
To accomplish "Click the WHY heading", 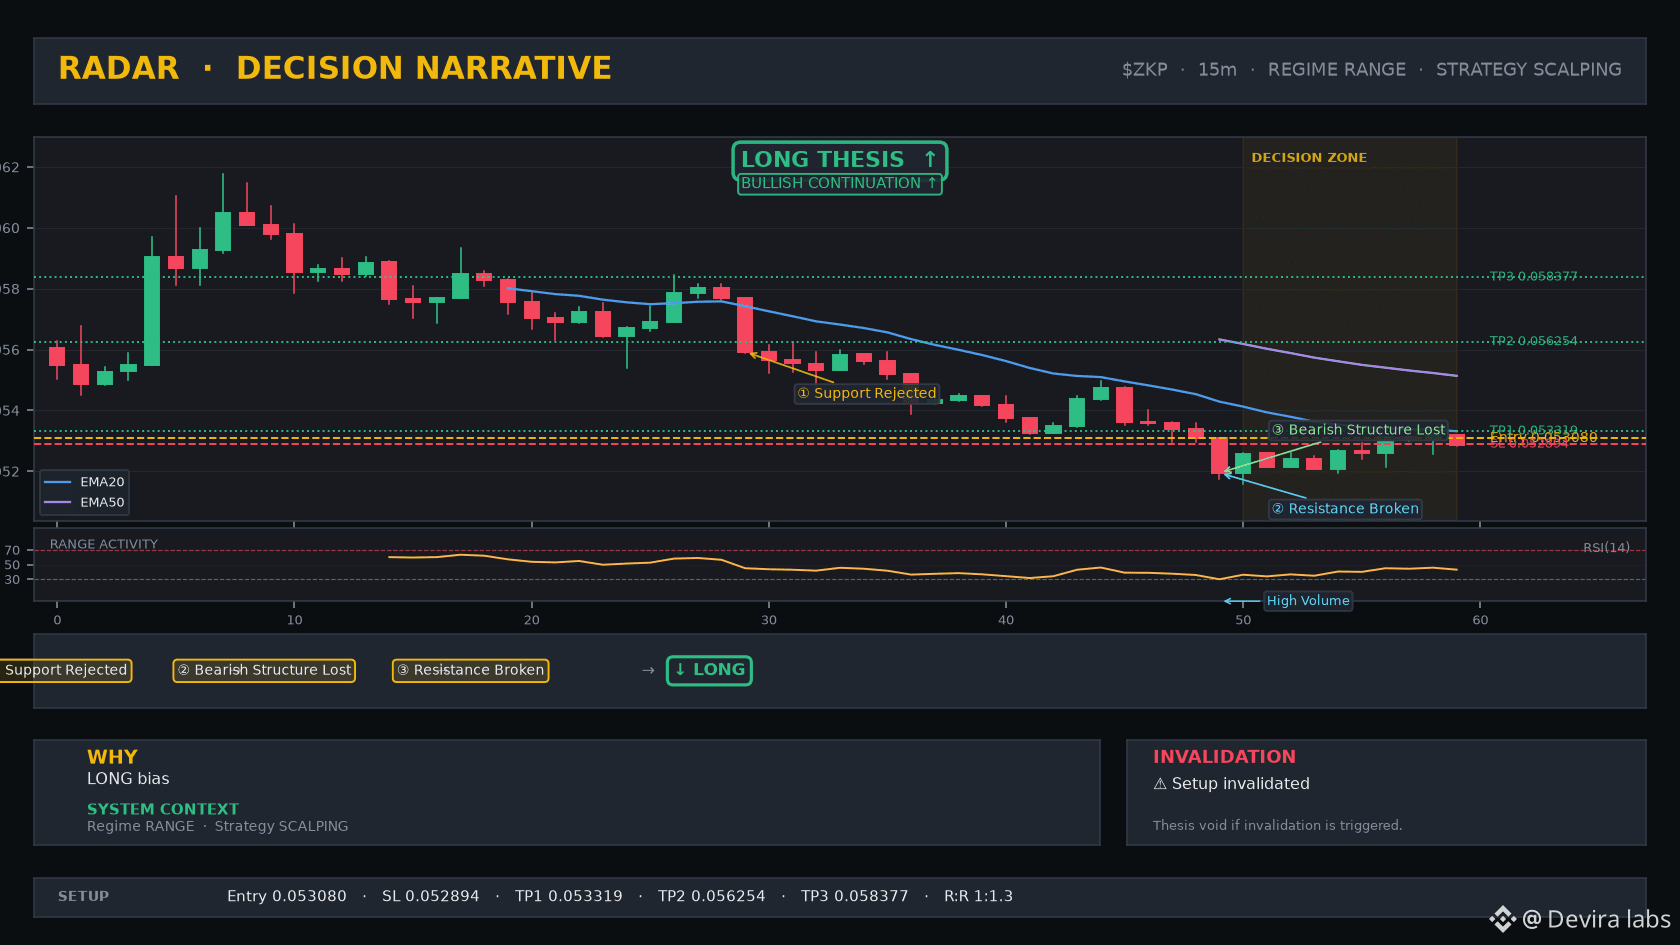I will (112, 757).
